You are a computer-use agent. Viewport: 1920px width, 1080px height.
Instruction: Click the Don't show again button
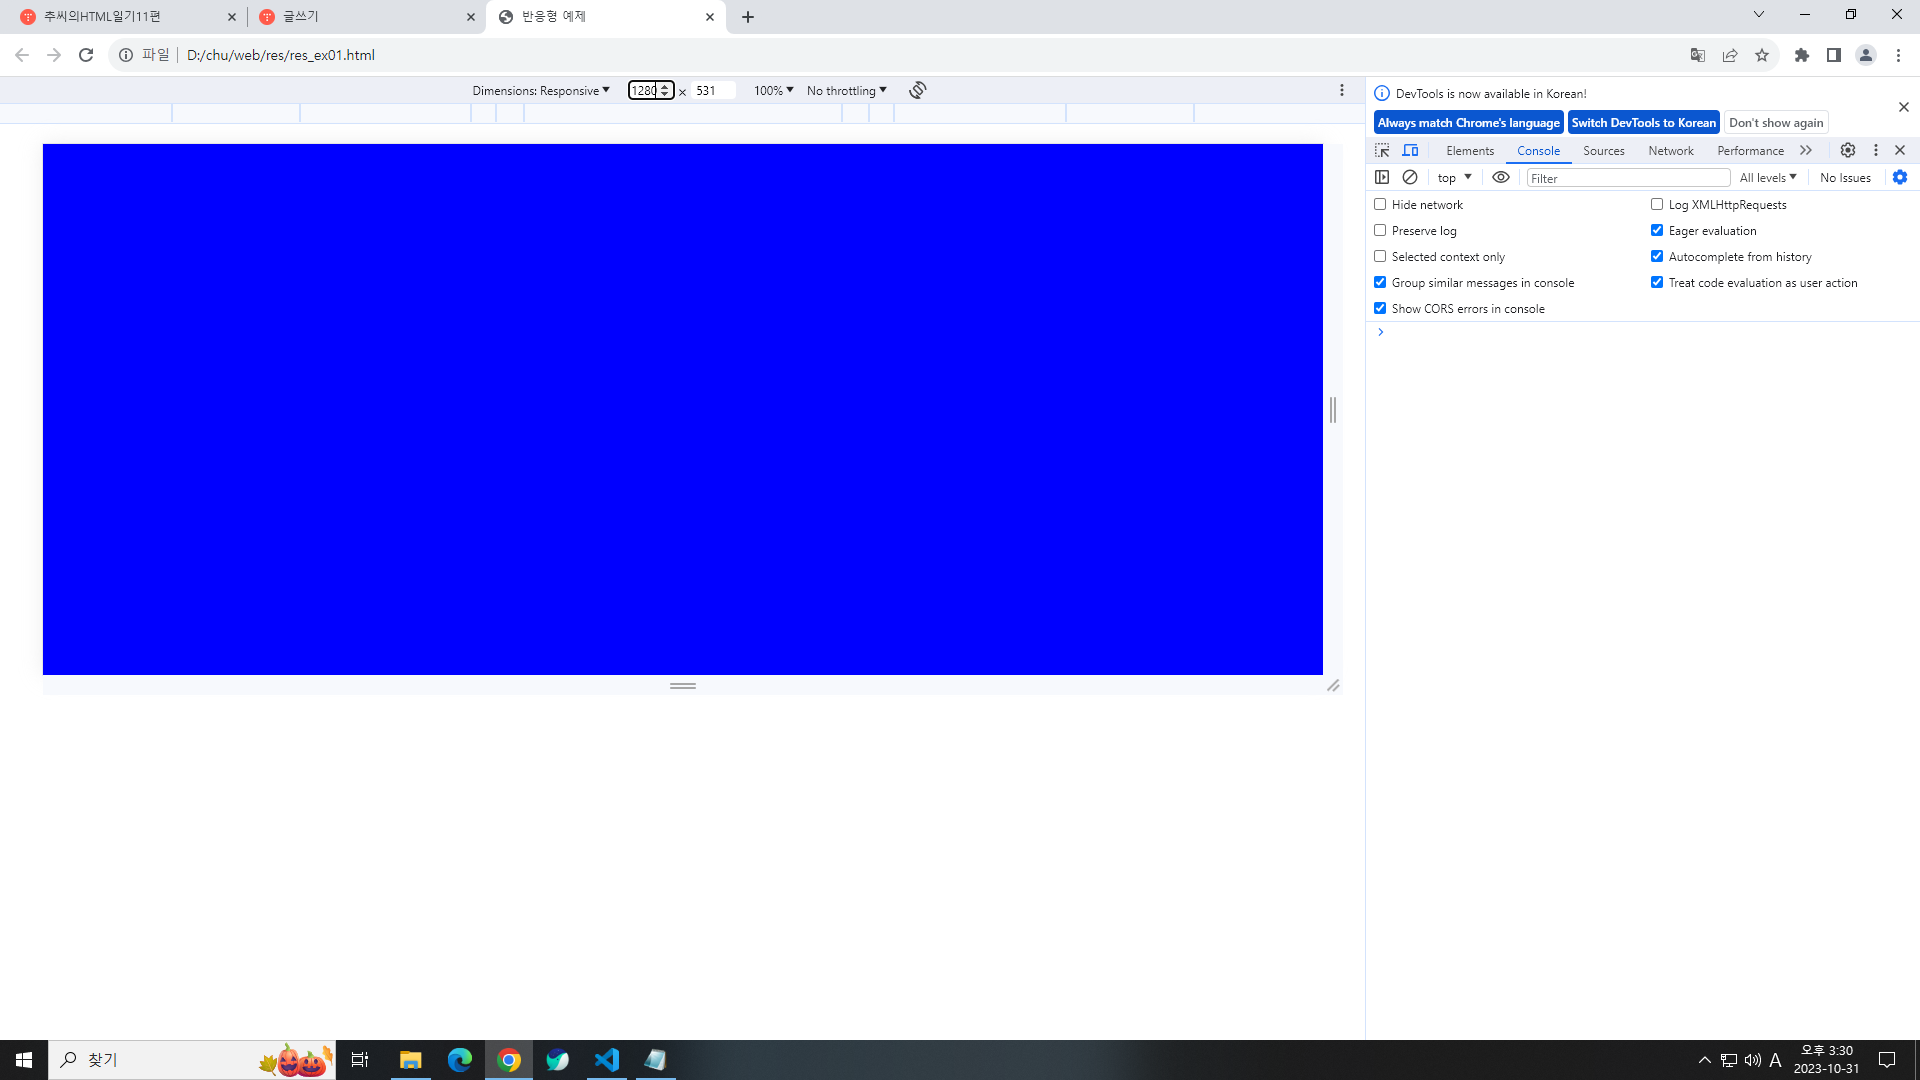click(x=1775, y=122)
